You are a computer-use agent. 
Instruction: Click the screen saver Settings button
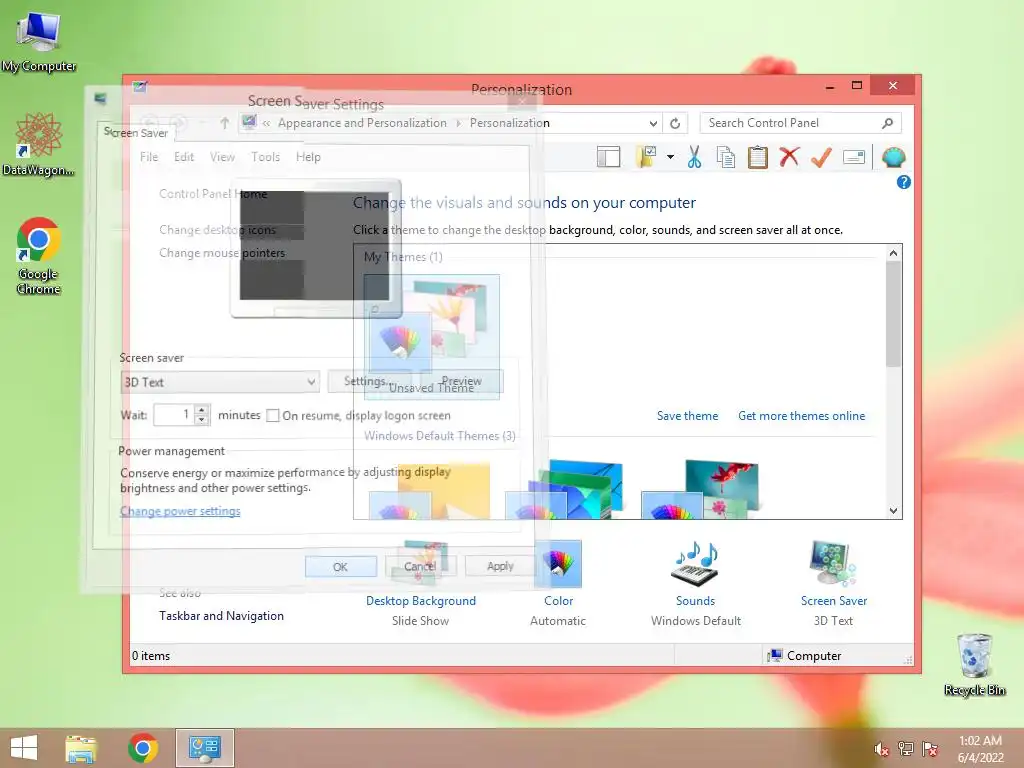click(x=368, y=381)
